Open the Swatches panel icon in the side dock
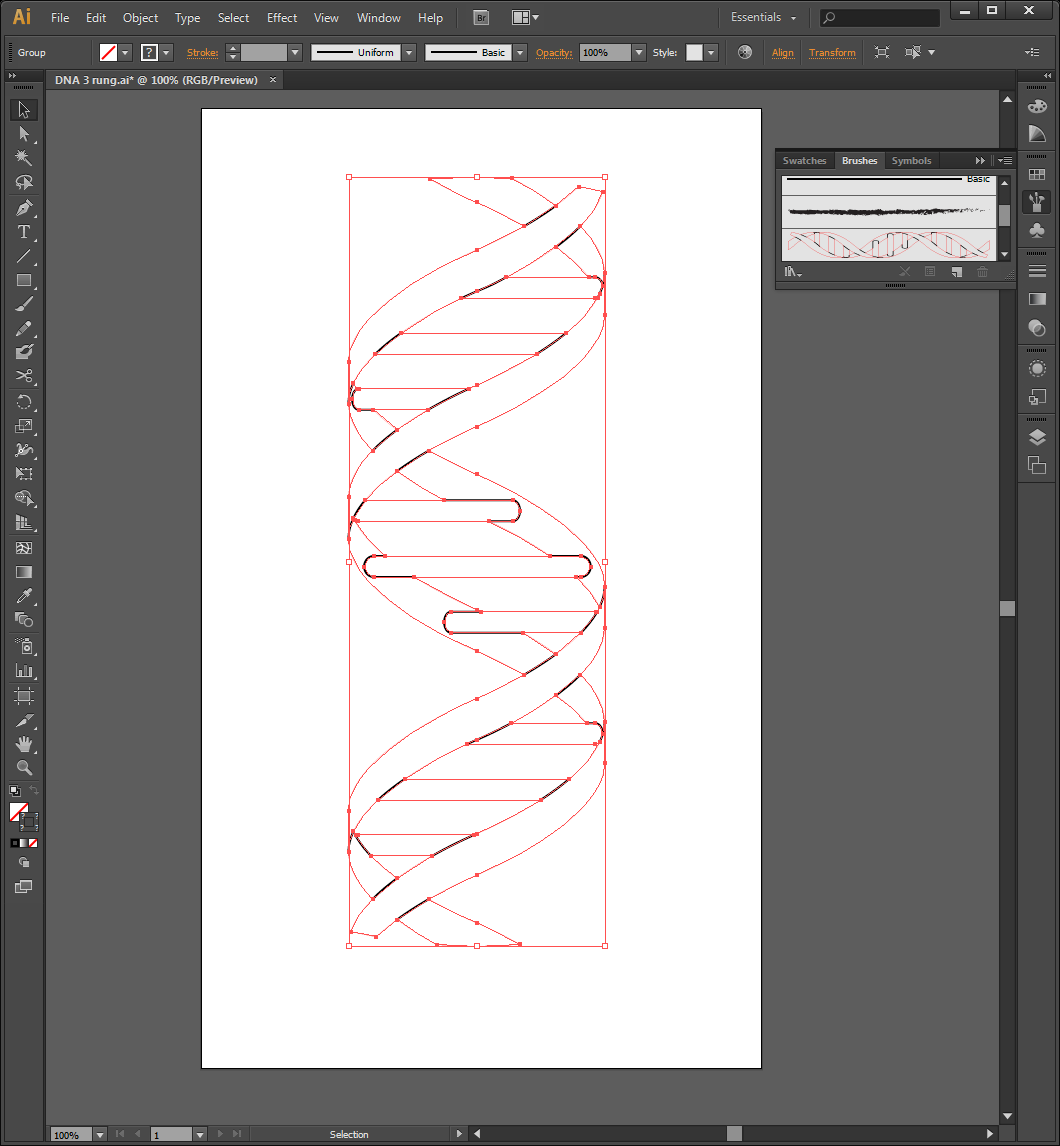The image size is (1060, 1146). point(1036,172)
